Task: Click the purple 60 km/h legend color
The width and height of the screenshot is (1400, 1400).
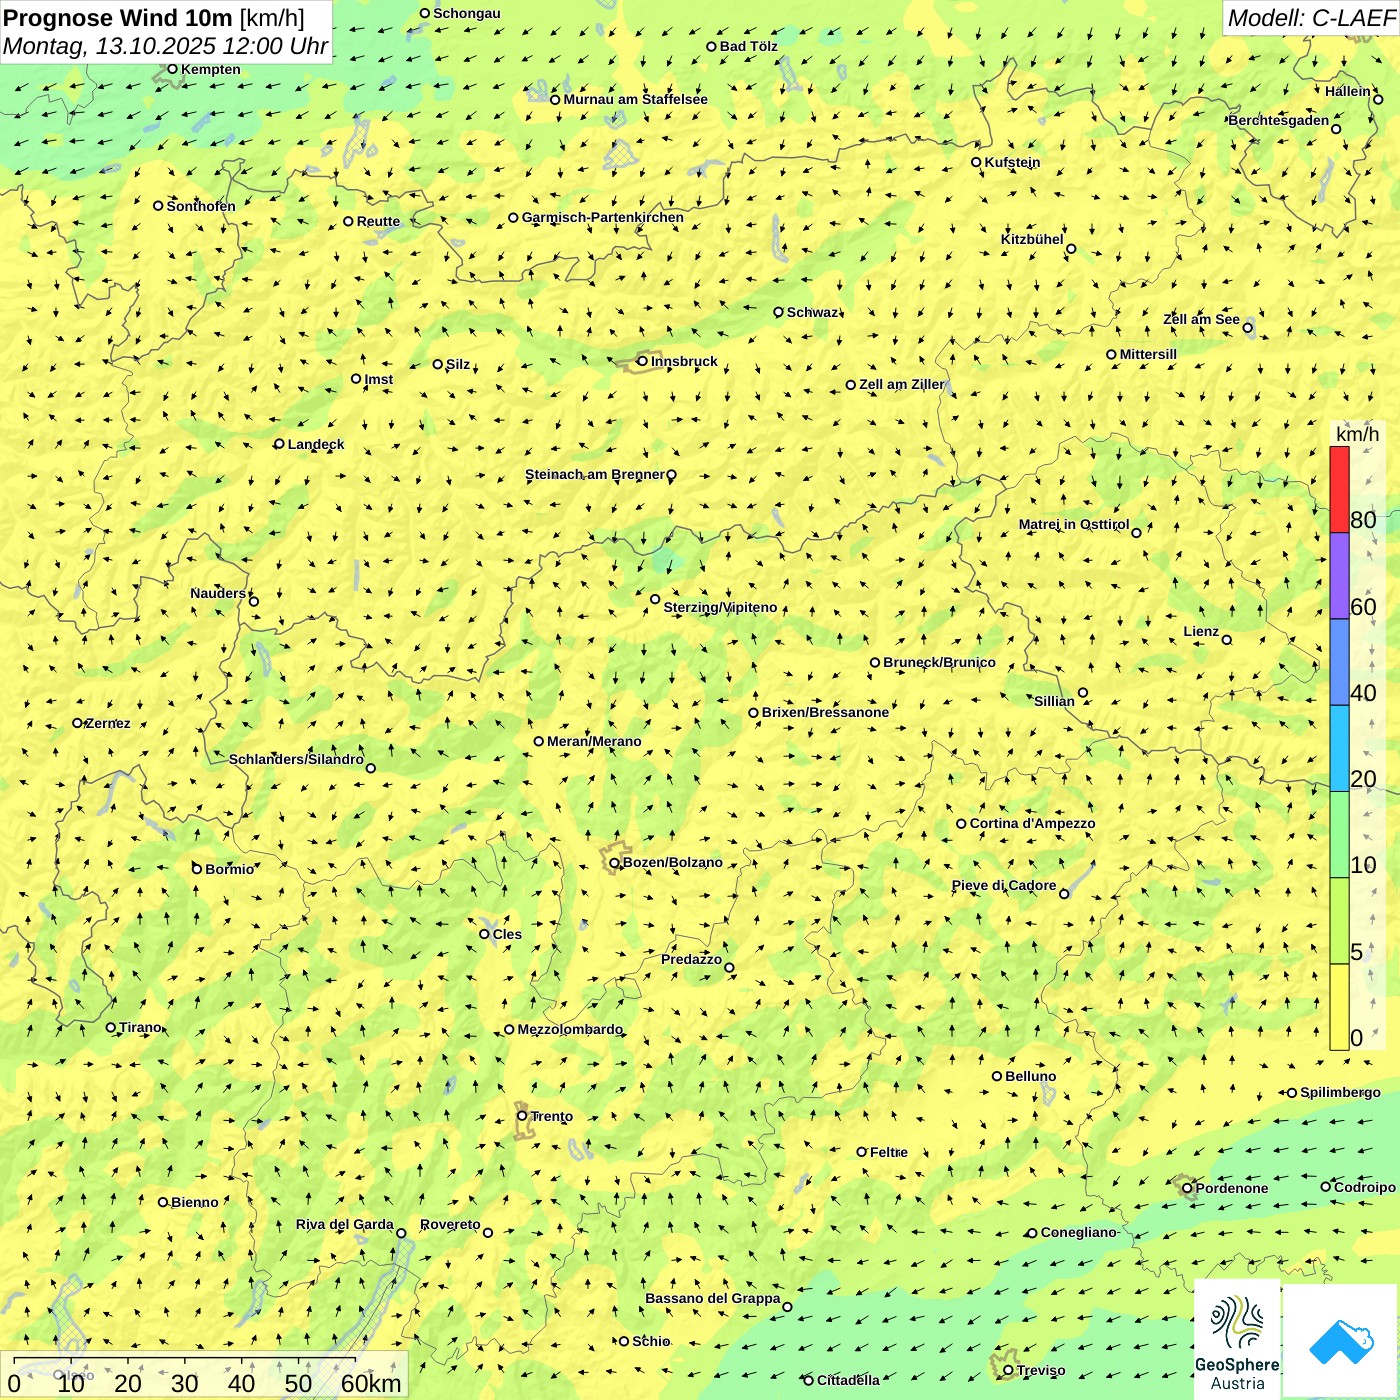Action: click(1339, 576)
